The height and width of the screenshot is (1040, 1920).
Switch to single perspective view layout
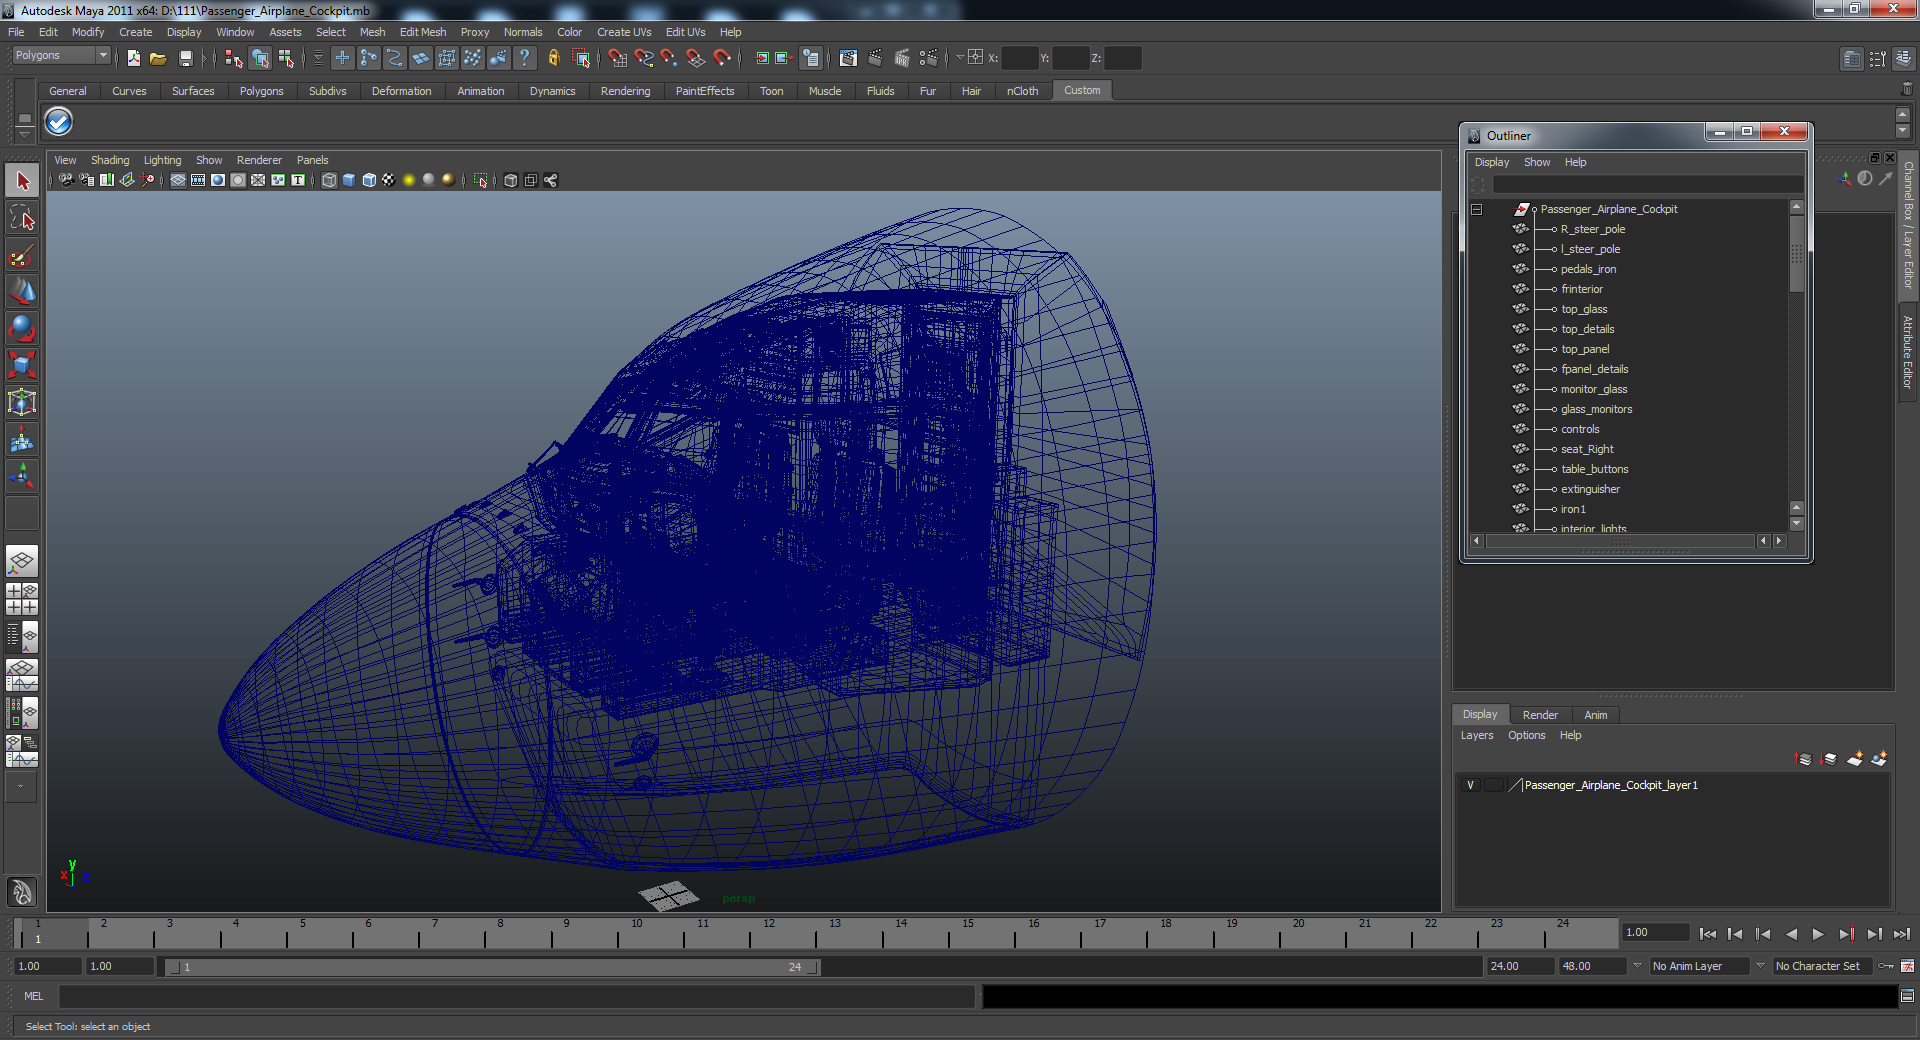(22, 561)
